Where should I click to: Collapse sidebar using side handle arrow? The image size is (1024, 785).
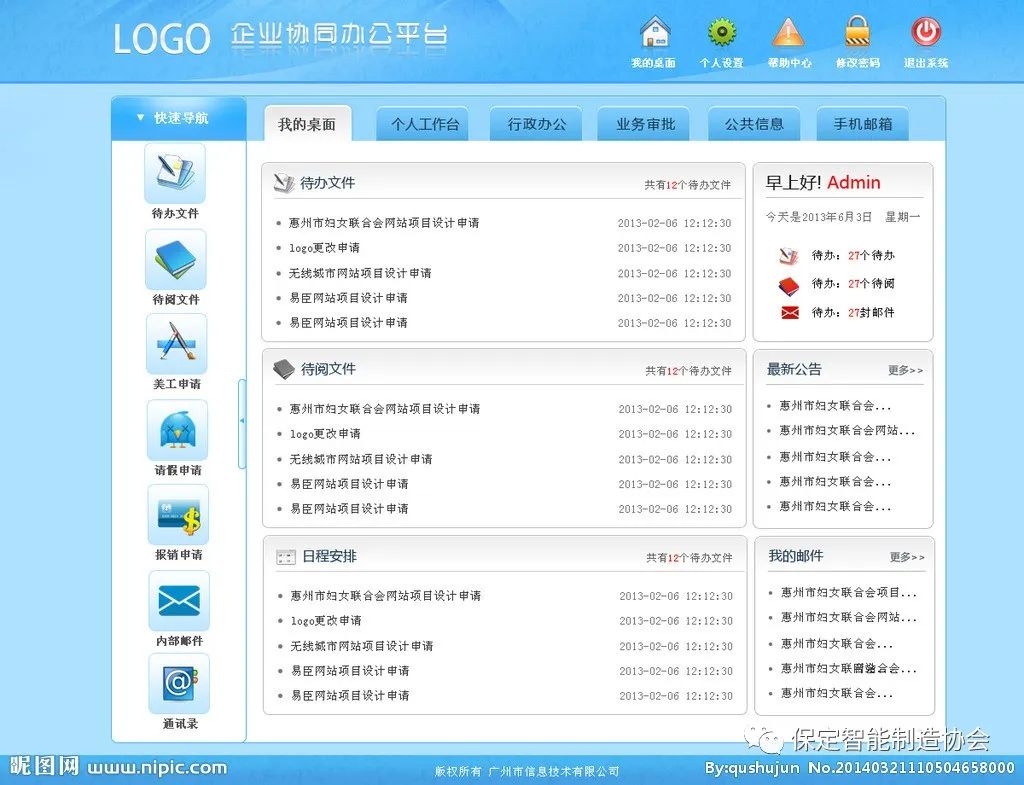(242, 422)
